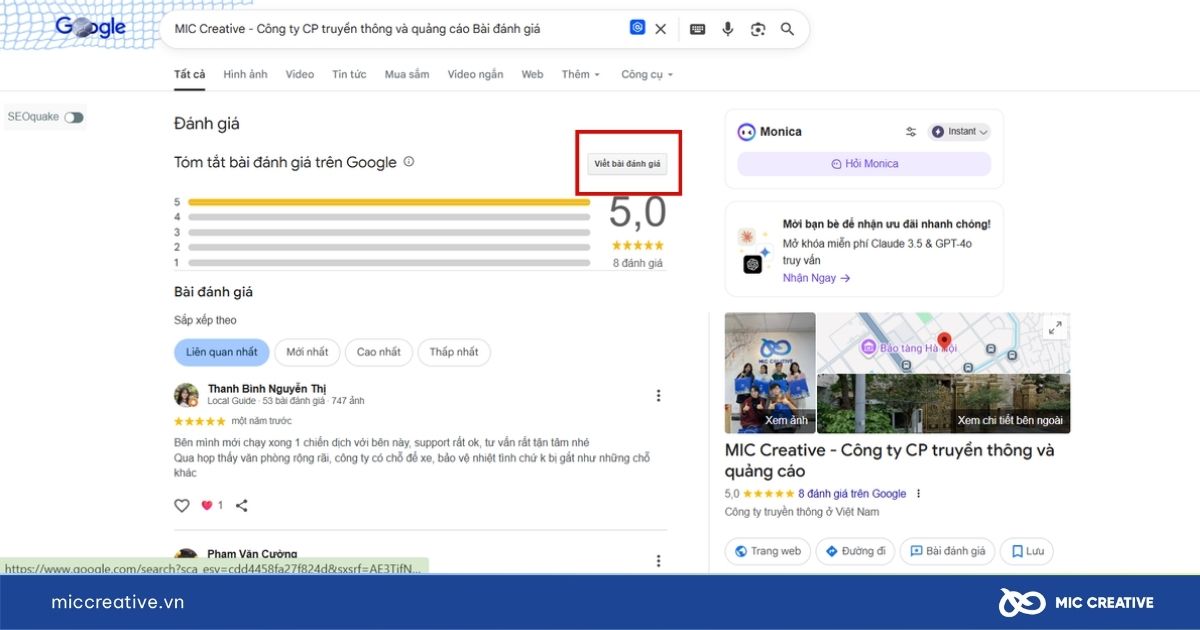Switch to the Tin tức tab
Image resolution: width=1200 pixels, height=630 pixels.
click(x=349, y=75)
